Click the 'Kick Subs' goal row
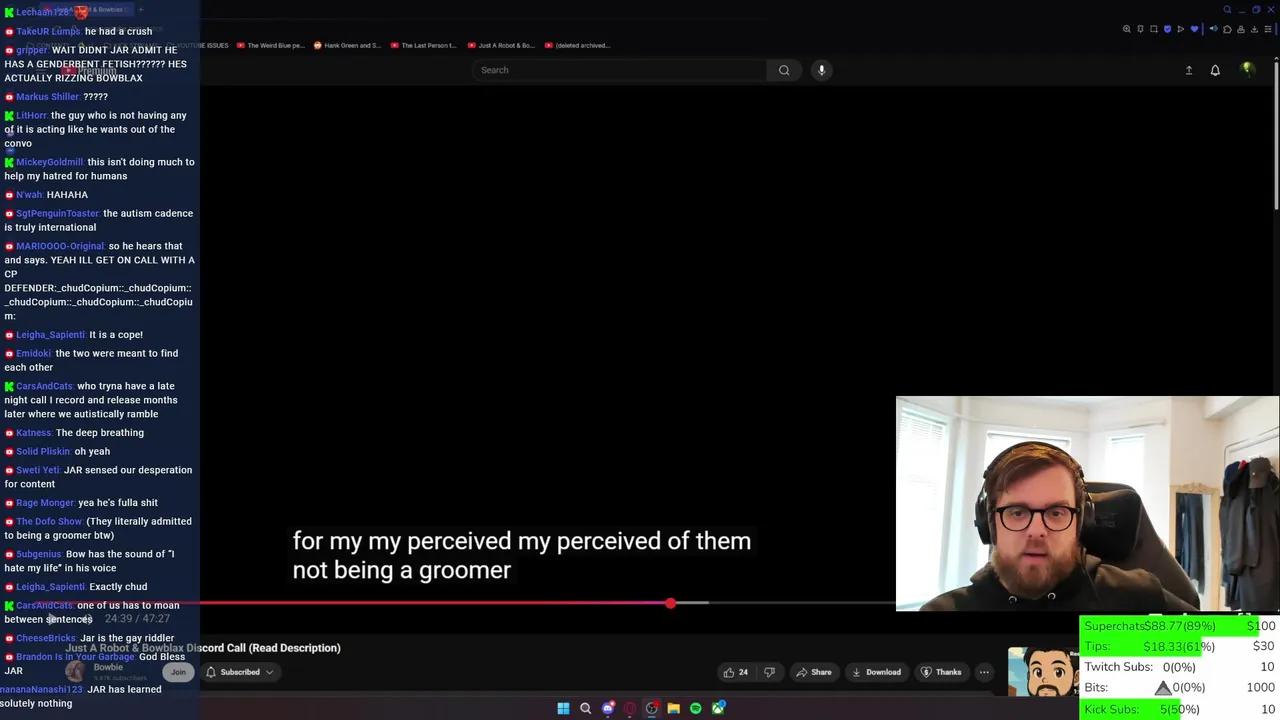Viewport: 1280px width, 720px height. point(1179,709)
